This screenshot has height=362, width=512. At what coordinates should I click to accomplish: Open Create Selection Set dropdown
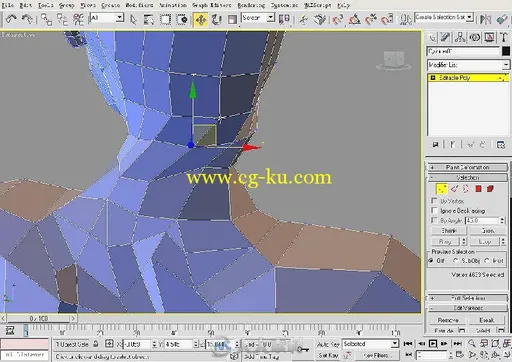(x=444, y=17)
